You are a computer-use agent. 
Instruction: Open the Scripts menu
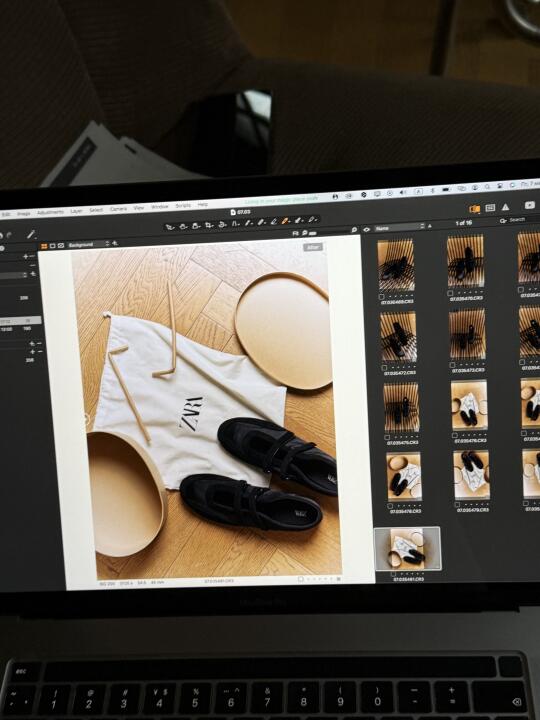point(183,206)
